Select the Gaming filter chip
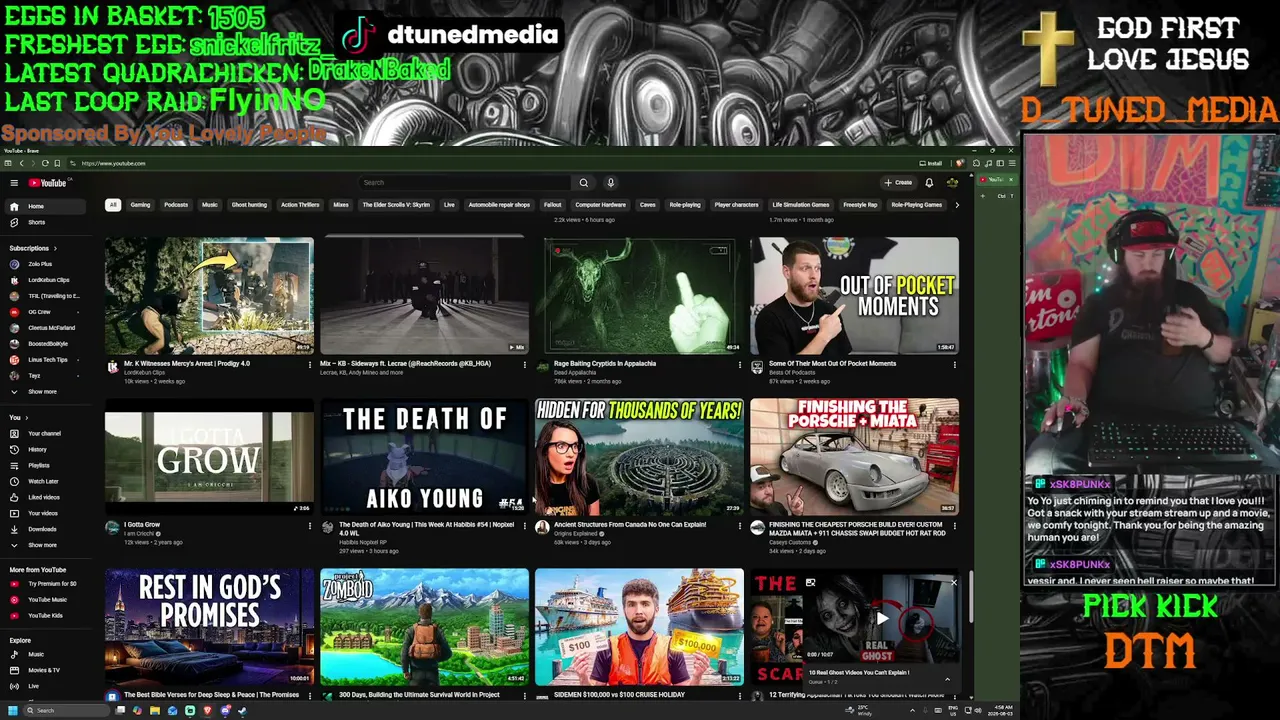1280x720 pixels. [140, 205]
